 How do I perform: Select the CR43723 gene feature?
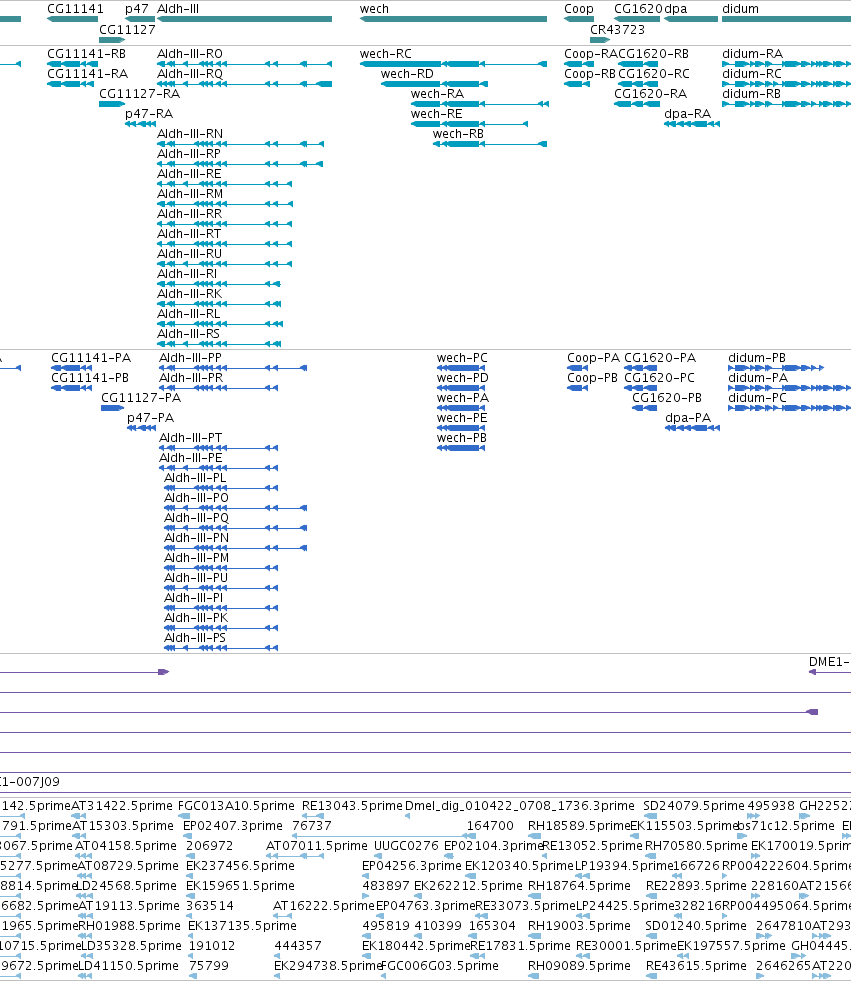[x=600, y=40]
